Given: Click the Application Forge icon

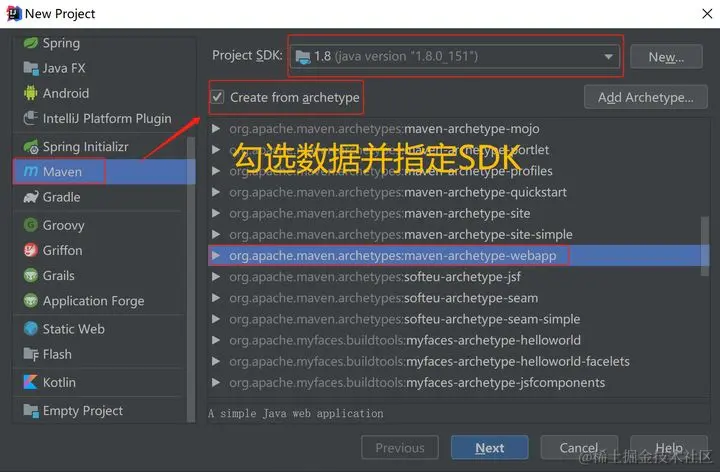Looking at the screenshot, I should [31, 301].
